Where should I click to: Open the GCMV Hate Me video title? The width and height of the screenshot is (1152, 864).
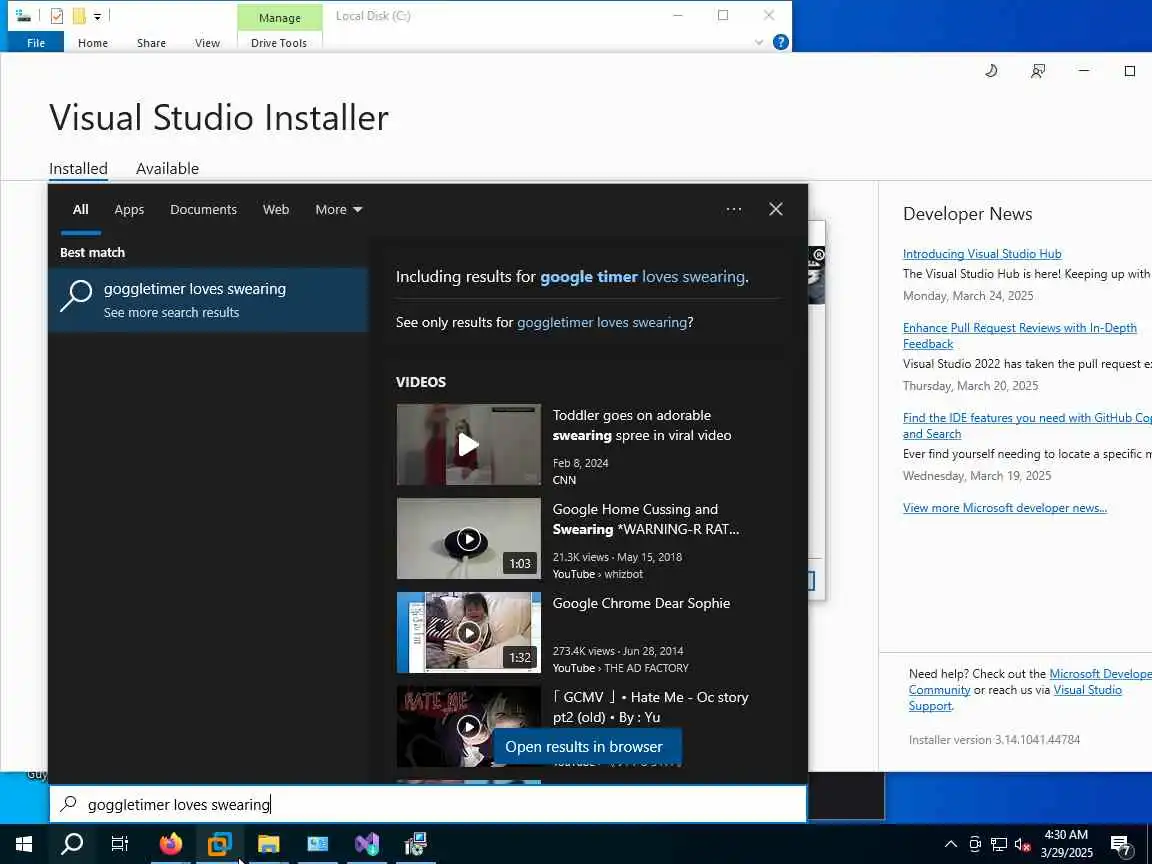[x=650, y=707]
